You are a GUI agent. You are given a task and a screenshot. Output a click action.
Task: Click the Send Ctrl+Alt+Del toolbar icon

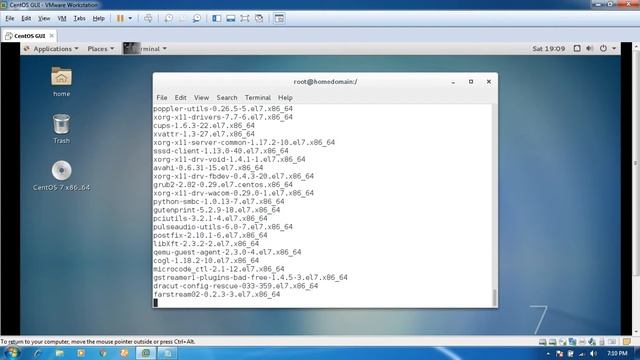click(148, 18)
